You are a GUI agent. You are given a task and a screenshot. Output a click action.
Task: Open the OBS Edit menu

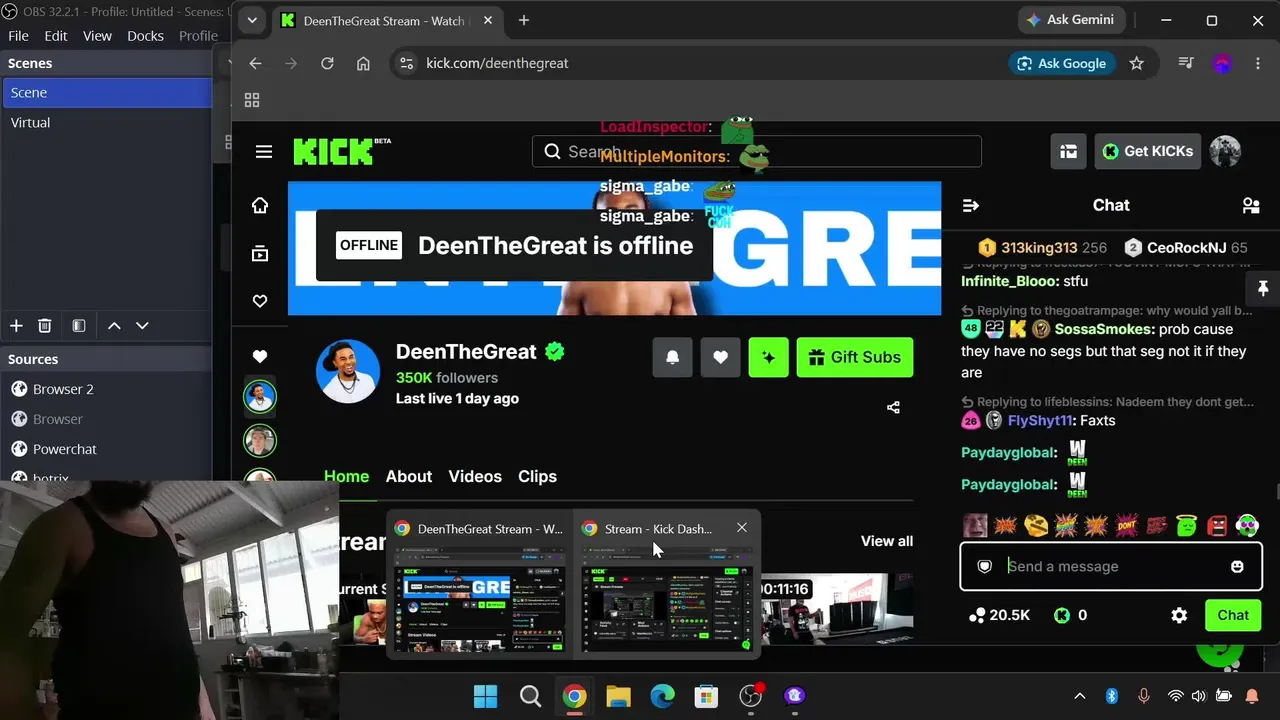point(56,35)
